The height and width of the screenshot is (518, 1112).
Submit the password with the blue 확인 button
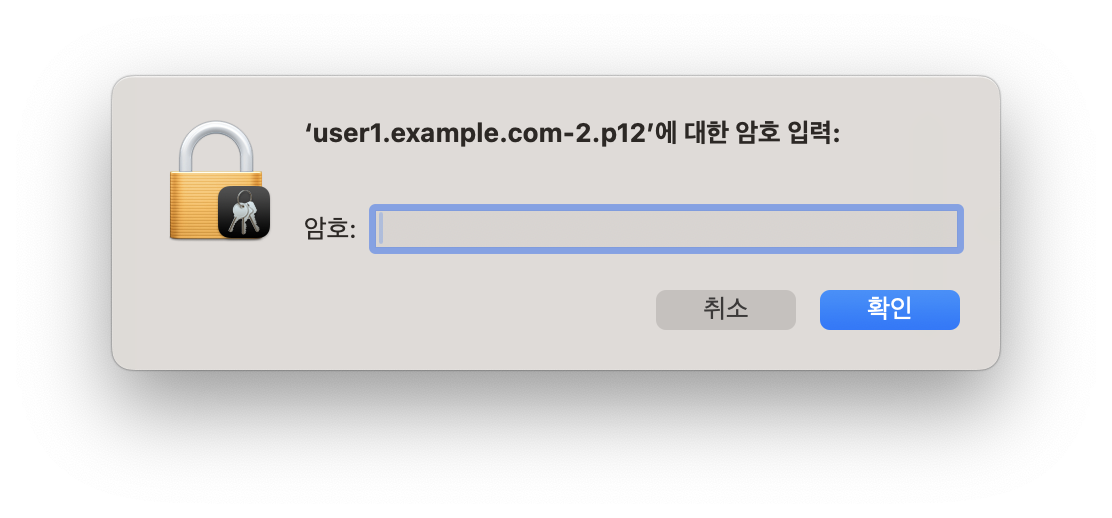click(x=889, y=309)
